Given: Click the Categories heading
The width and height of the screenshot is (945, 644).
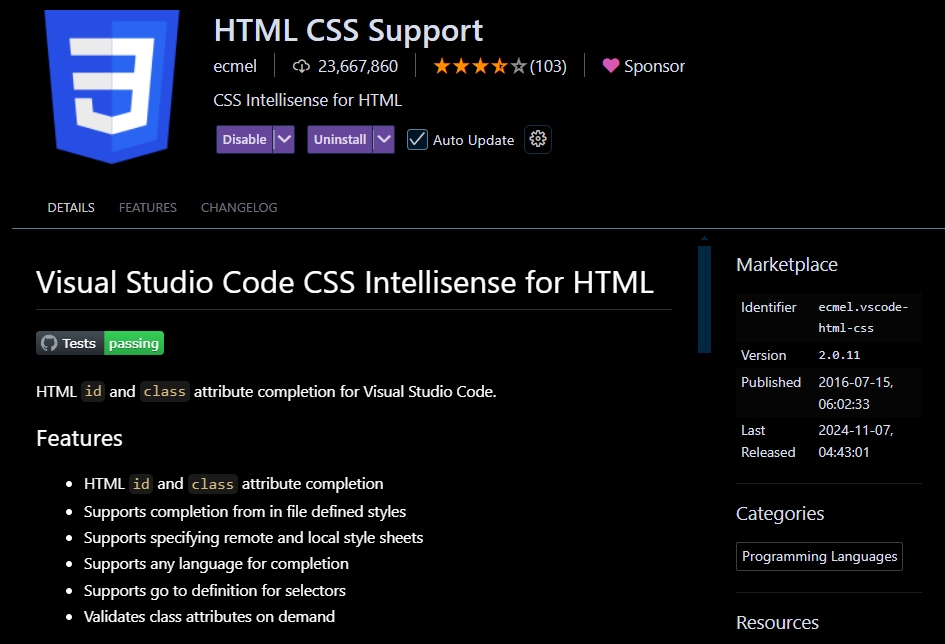Looking at the screenshot, I should (780, 513).
